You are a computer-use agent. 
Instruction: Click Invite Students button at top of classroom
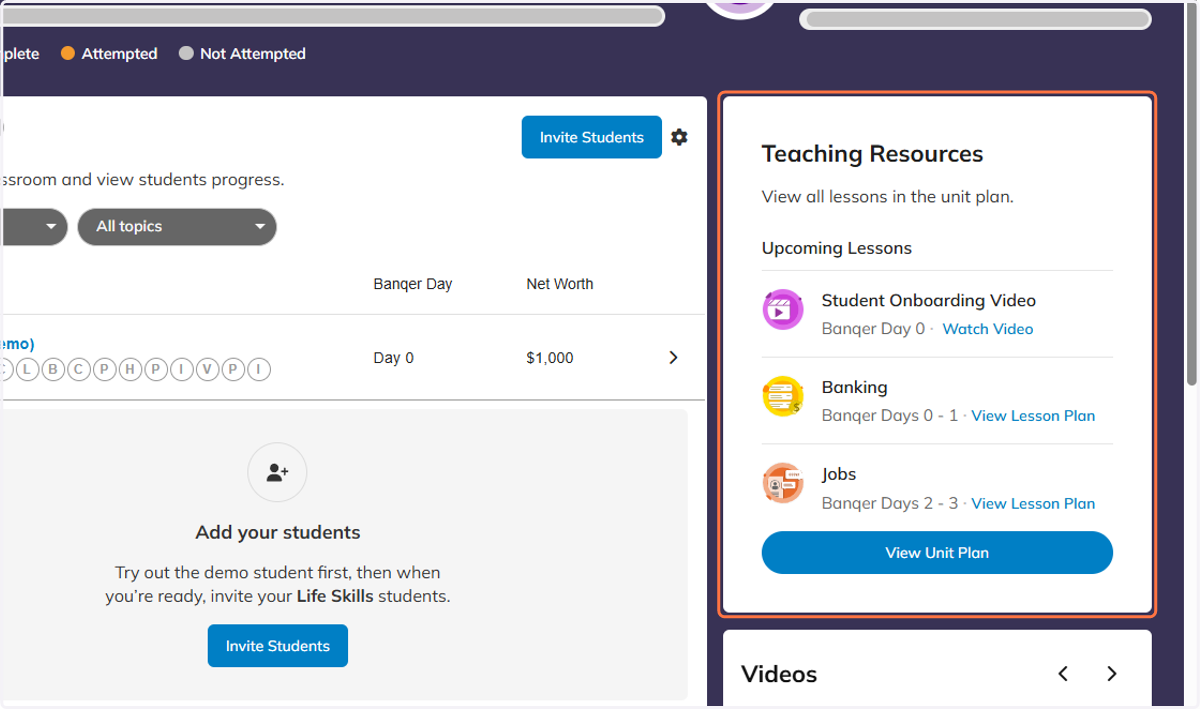[591, 137]
